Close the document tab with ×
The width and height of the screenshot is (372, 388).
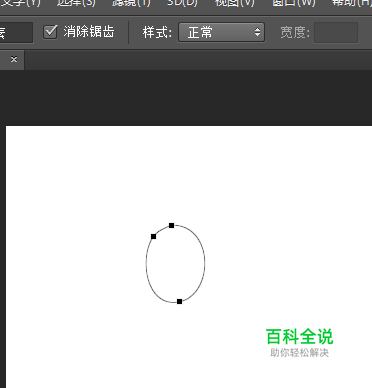pos(14,59)
